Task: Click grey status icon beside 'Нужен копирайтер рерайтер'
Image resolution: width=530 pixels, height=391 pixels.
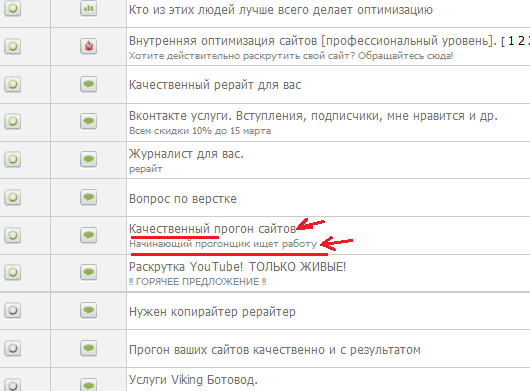Action: 13,310
